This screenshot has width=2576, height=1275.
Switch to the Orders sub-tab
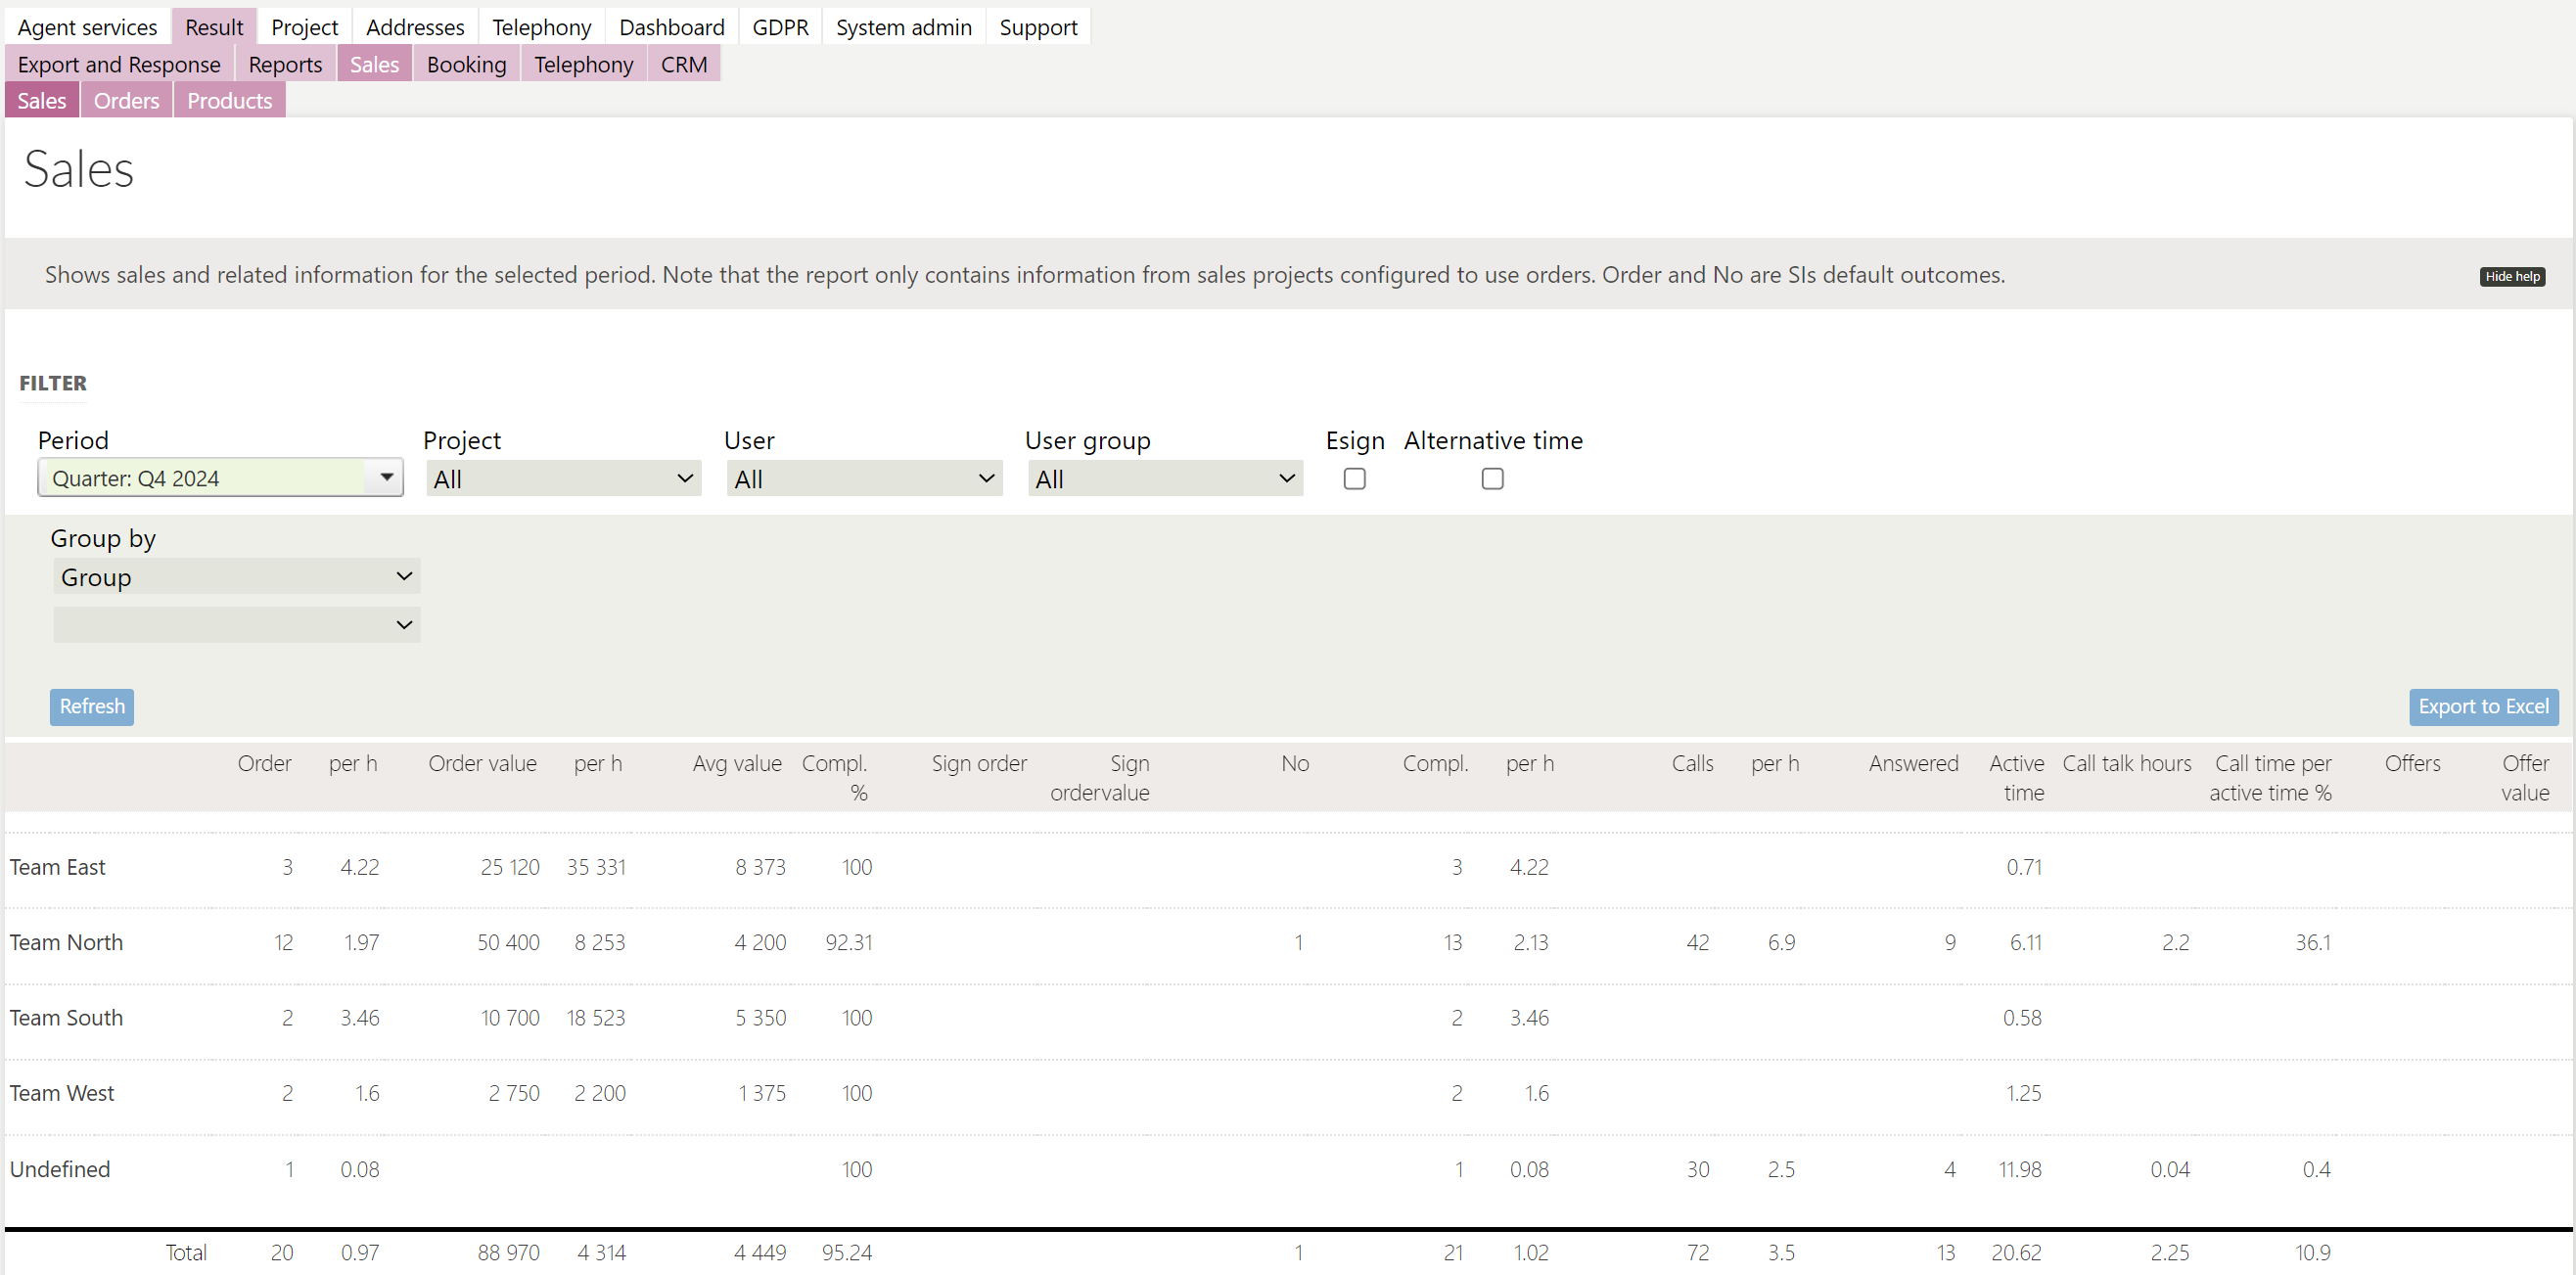[126, 101]
